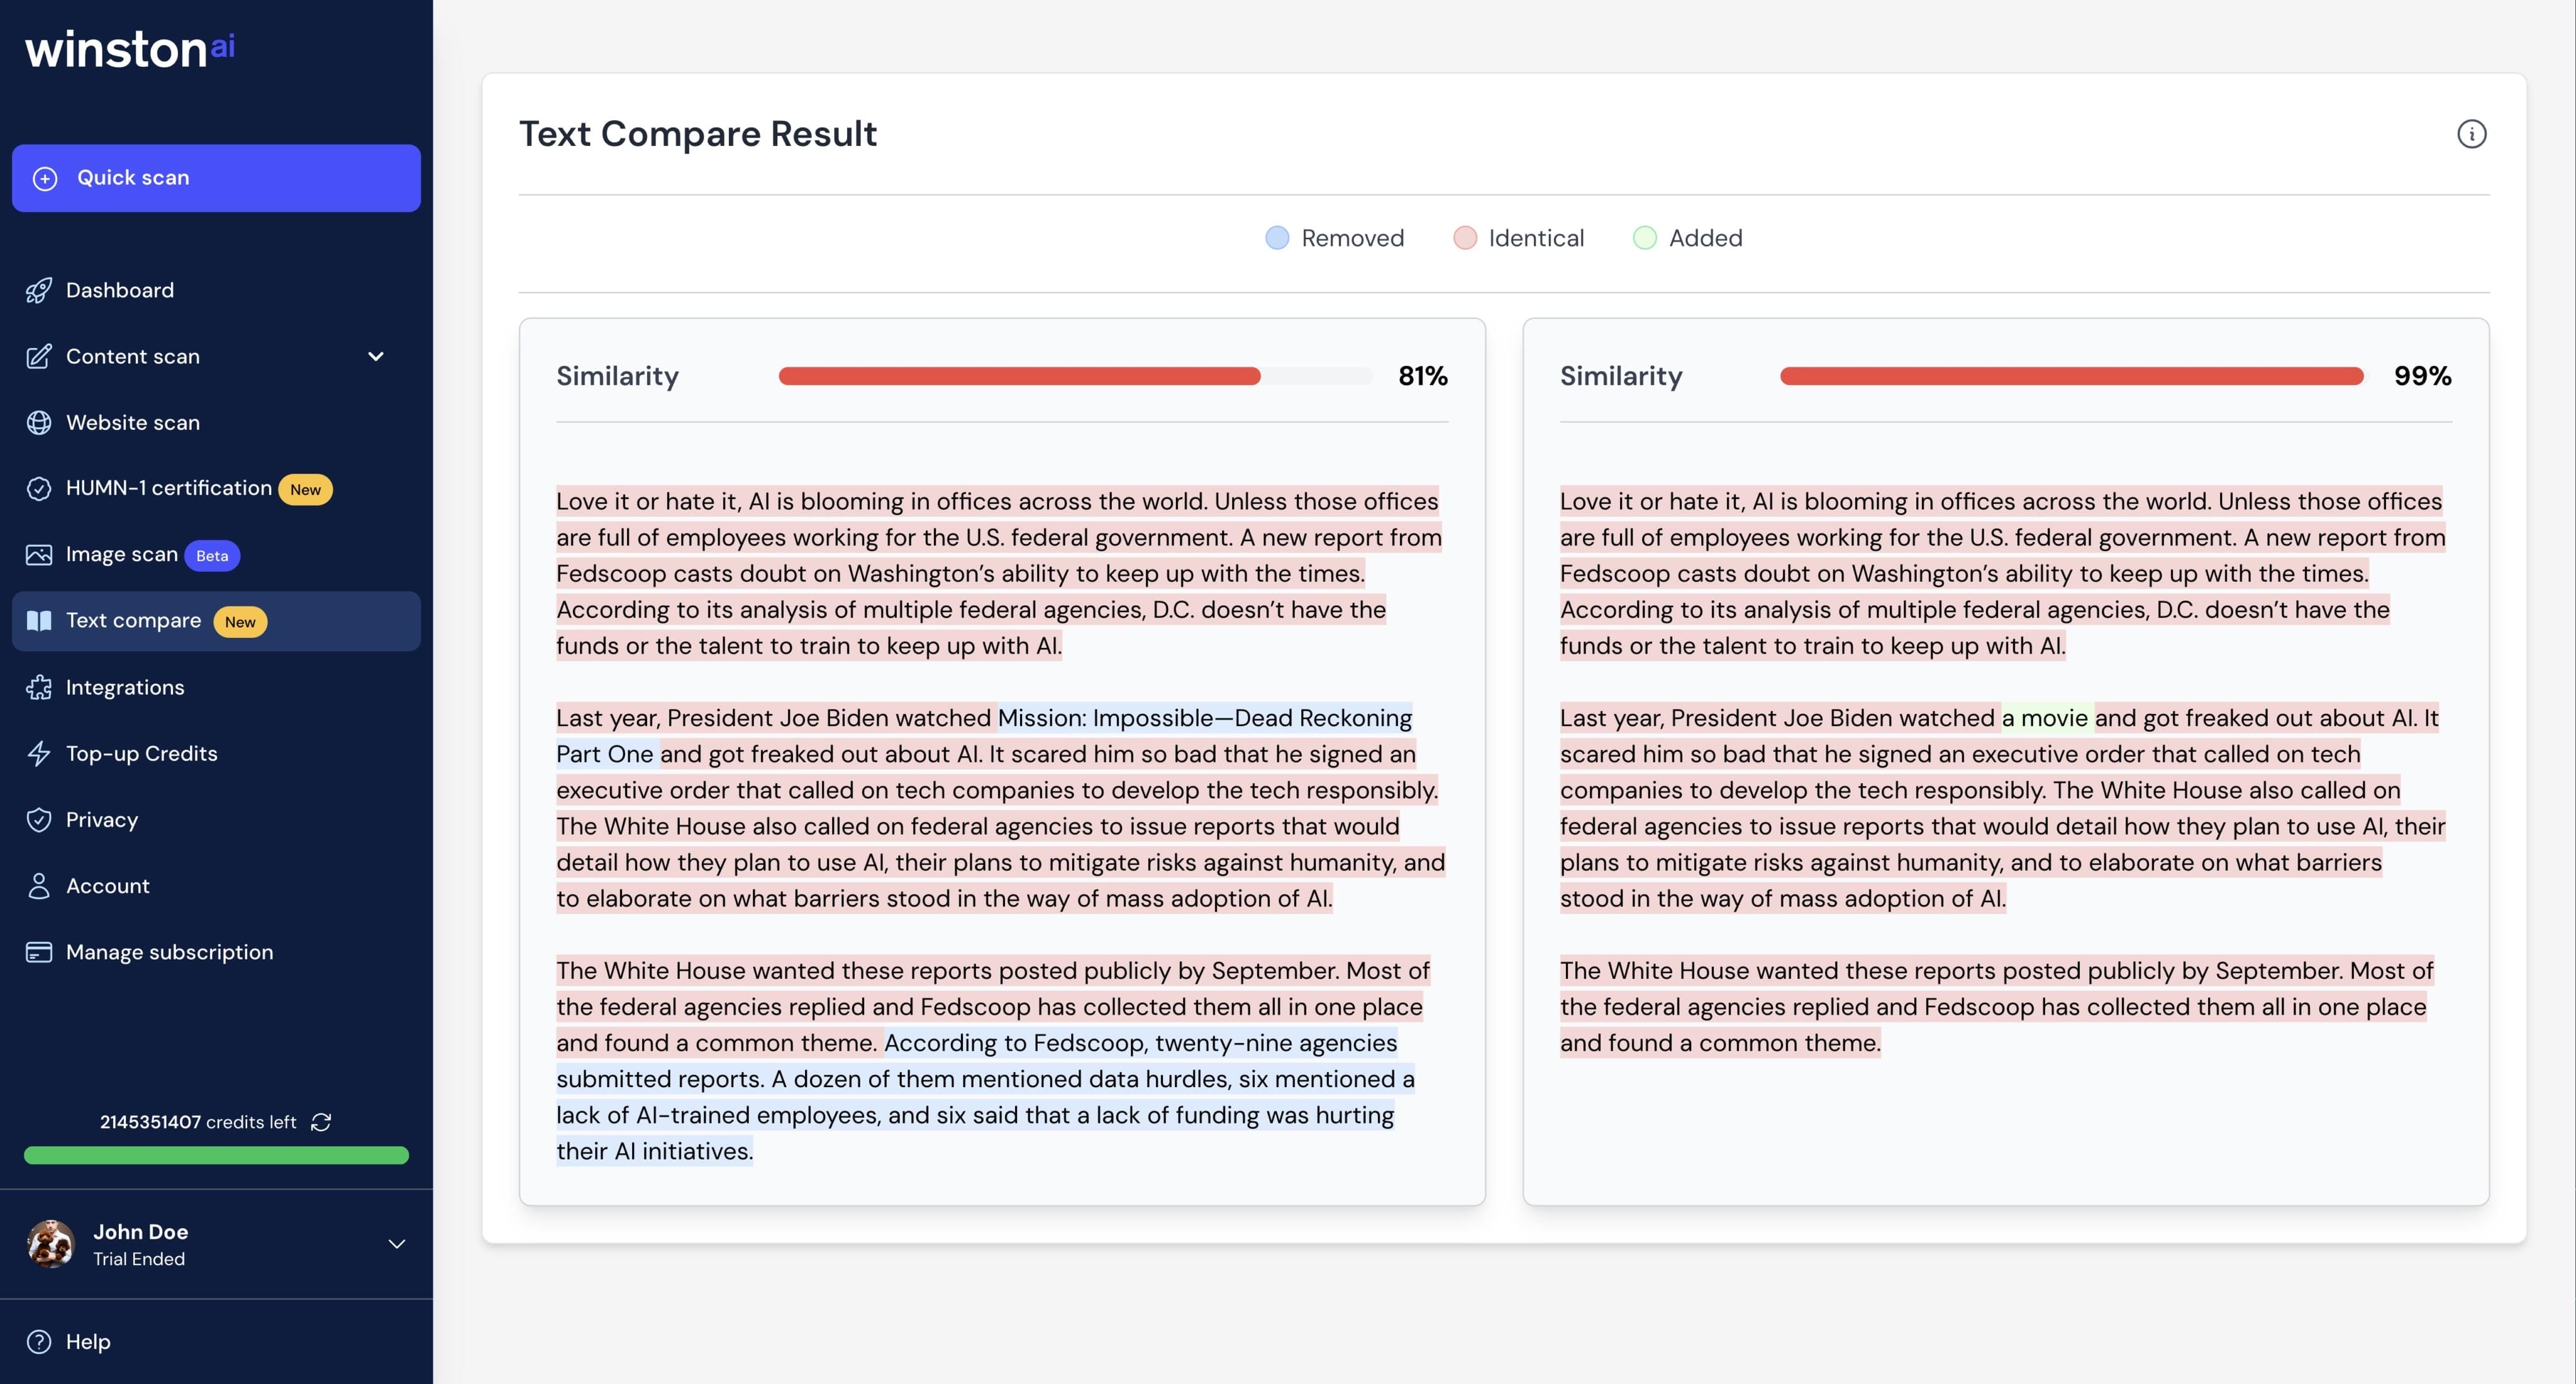This screenshot has height=1384, width=2576.
Task: Open the Account settings item
Action: click(107, 886)
